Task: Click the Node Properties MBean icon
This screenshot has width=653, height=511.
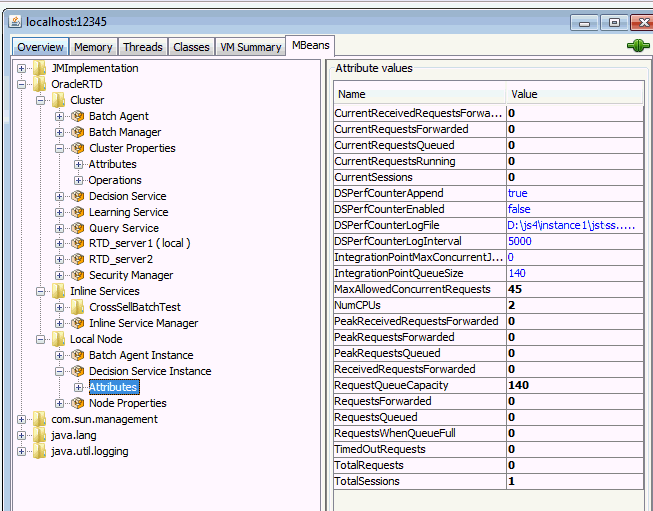Action: (x=77, y=403)
